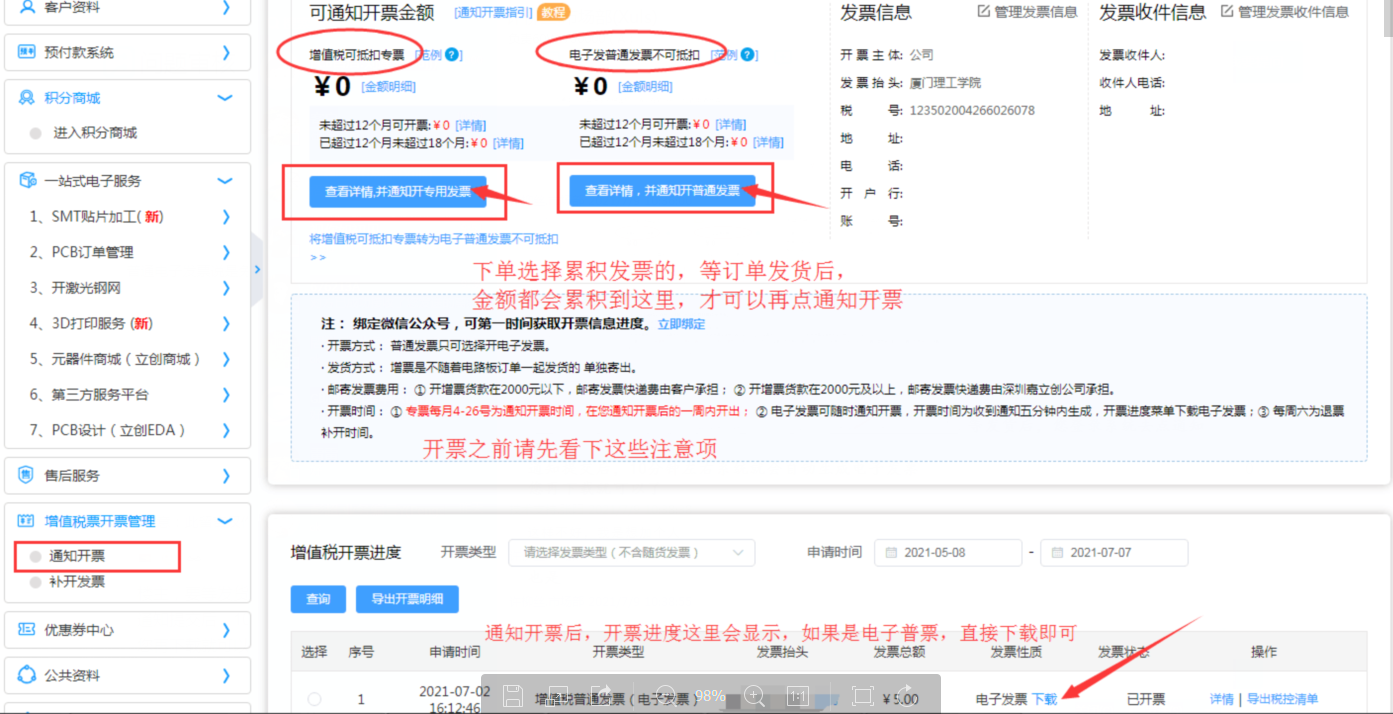Click the 下载 link for electronic invoice

pyautogui.click(x=1044, y=699)
